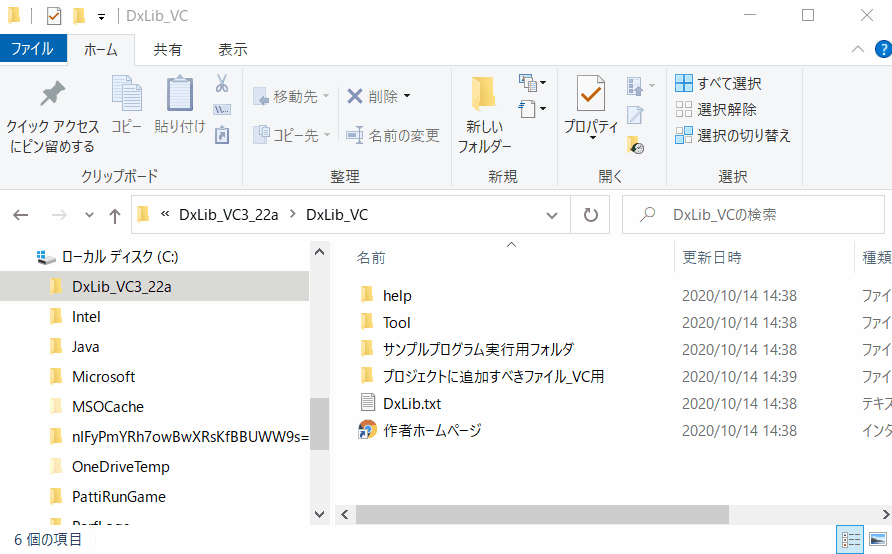Select ローカル ディスク (C:) in the tree
The height and width of the screenshot is (554, 892).
[119, 257]
